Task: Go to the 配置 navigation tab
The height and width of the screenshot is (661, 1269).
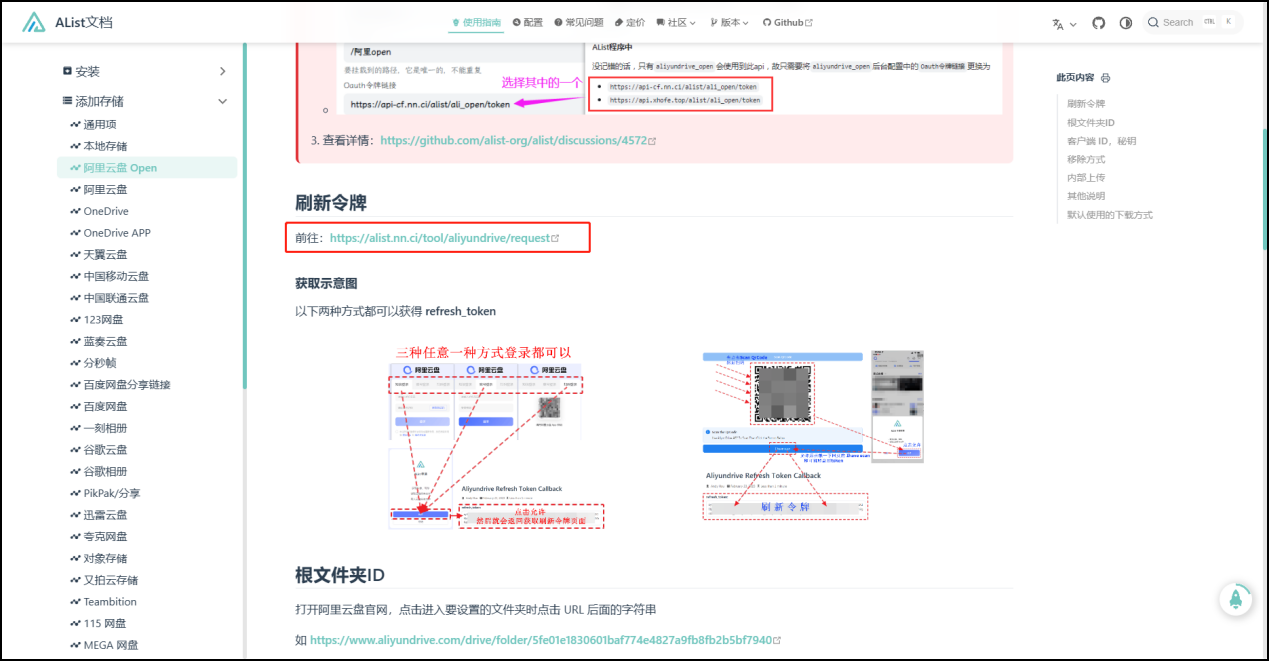Action: coord(527,22)
